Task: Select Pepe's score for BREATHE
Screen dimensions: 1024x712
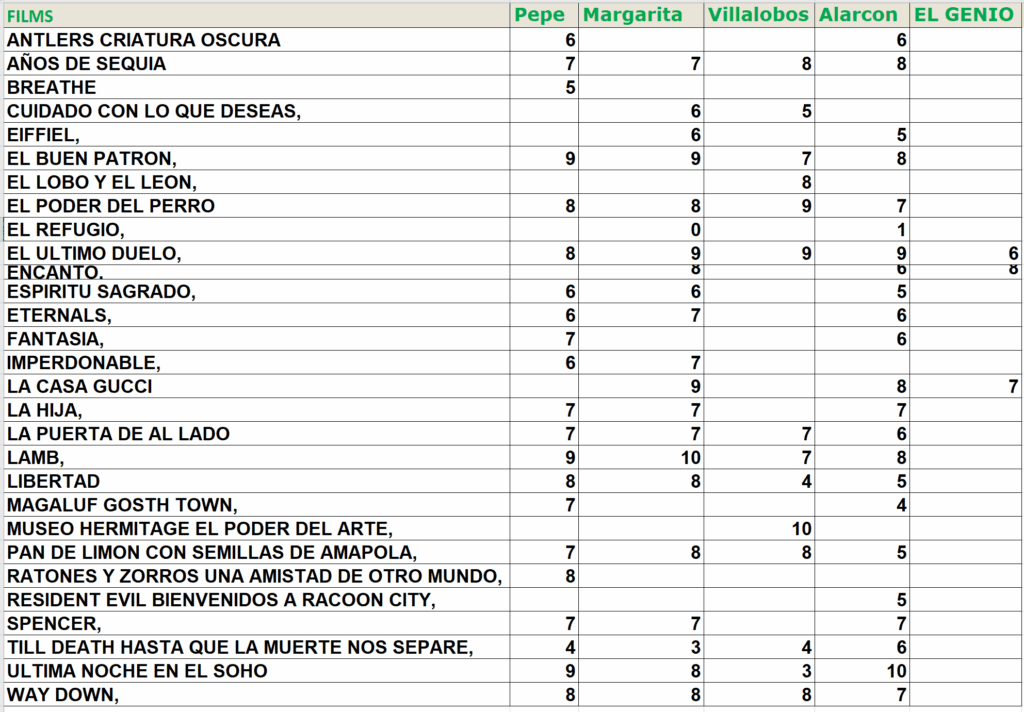Action: pos(570,87)
